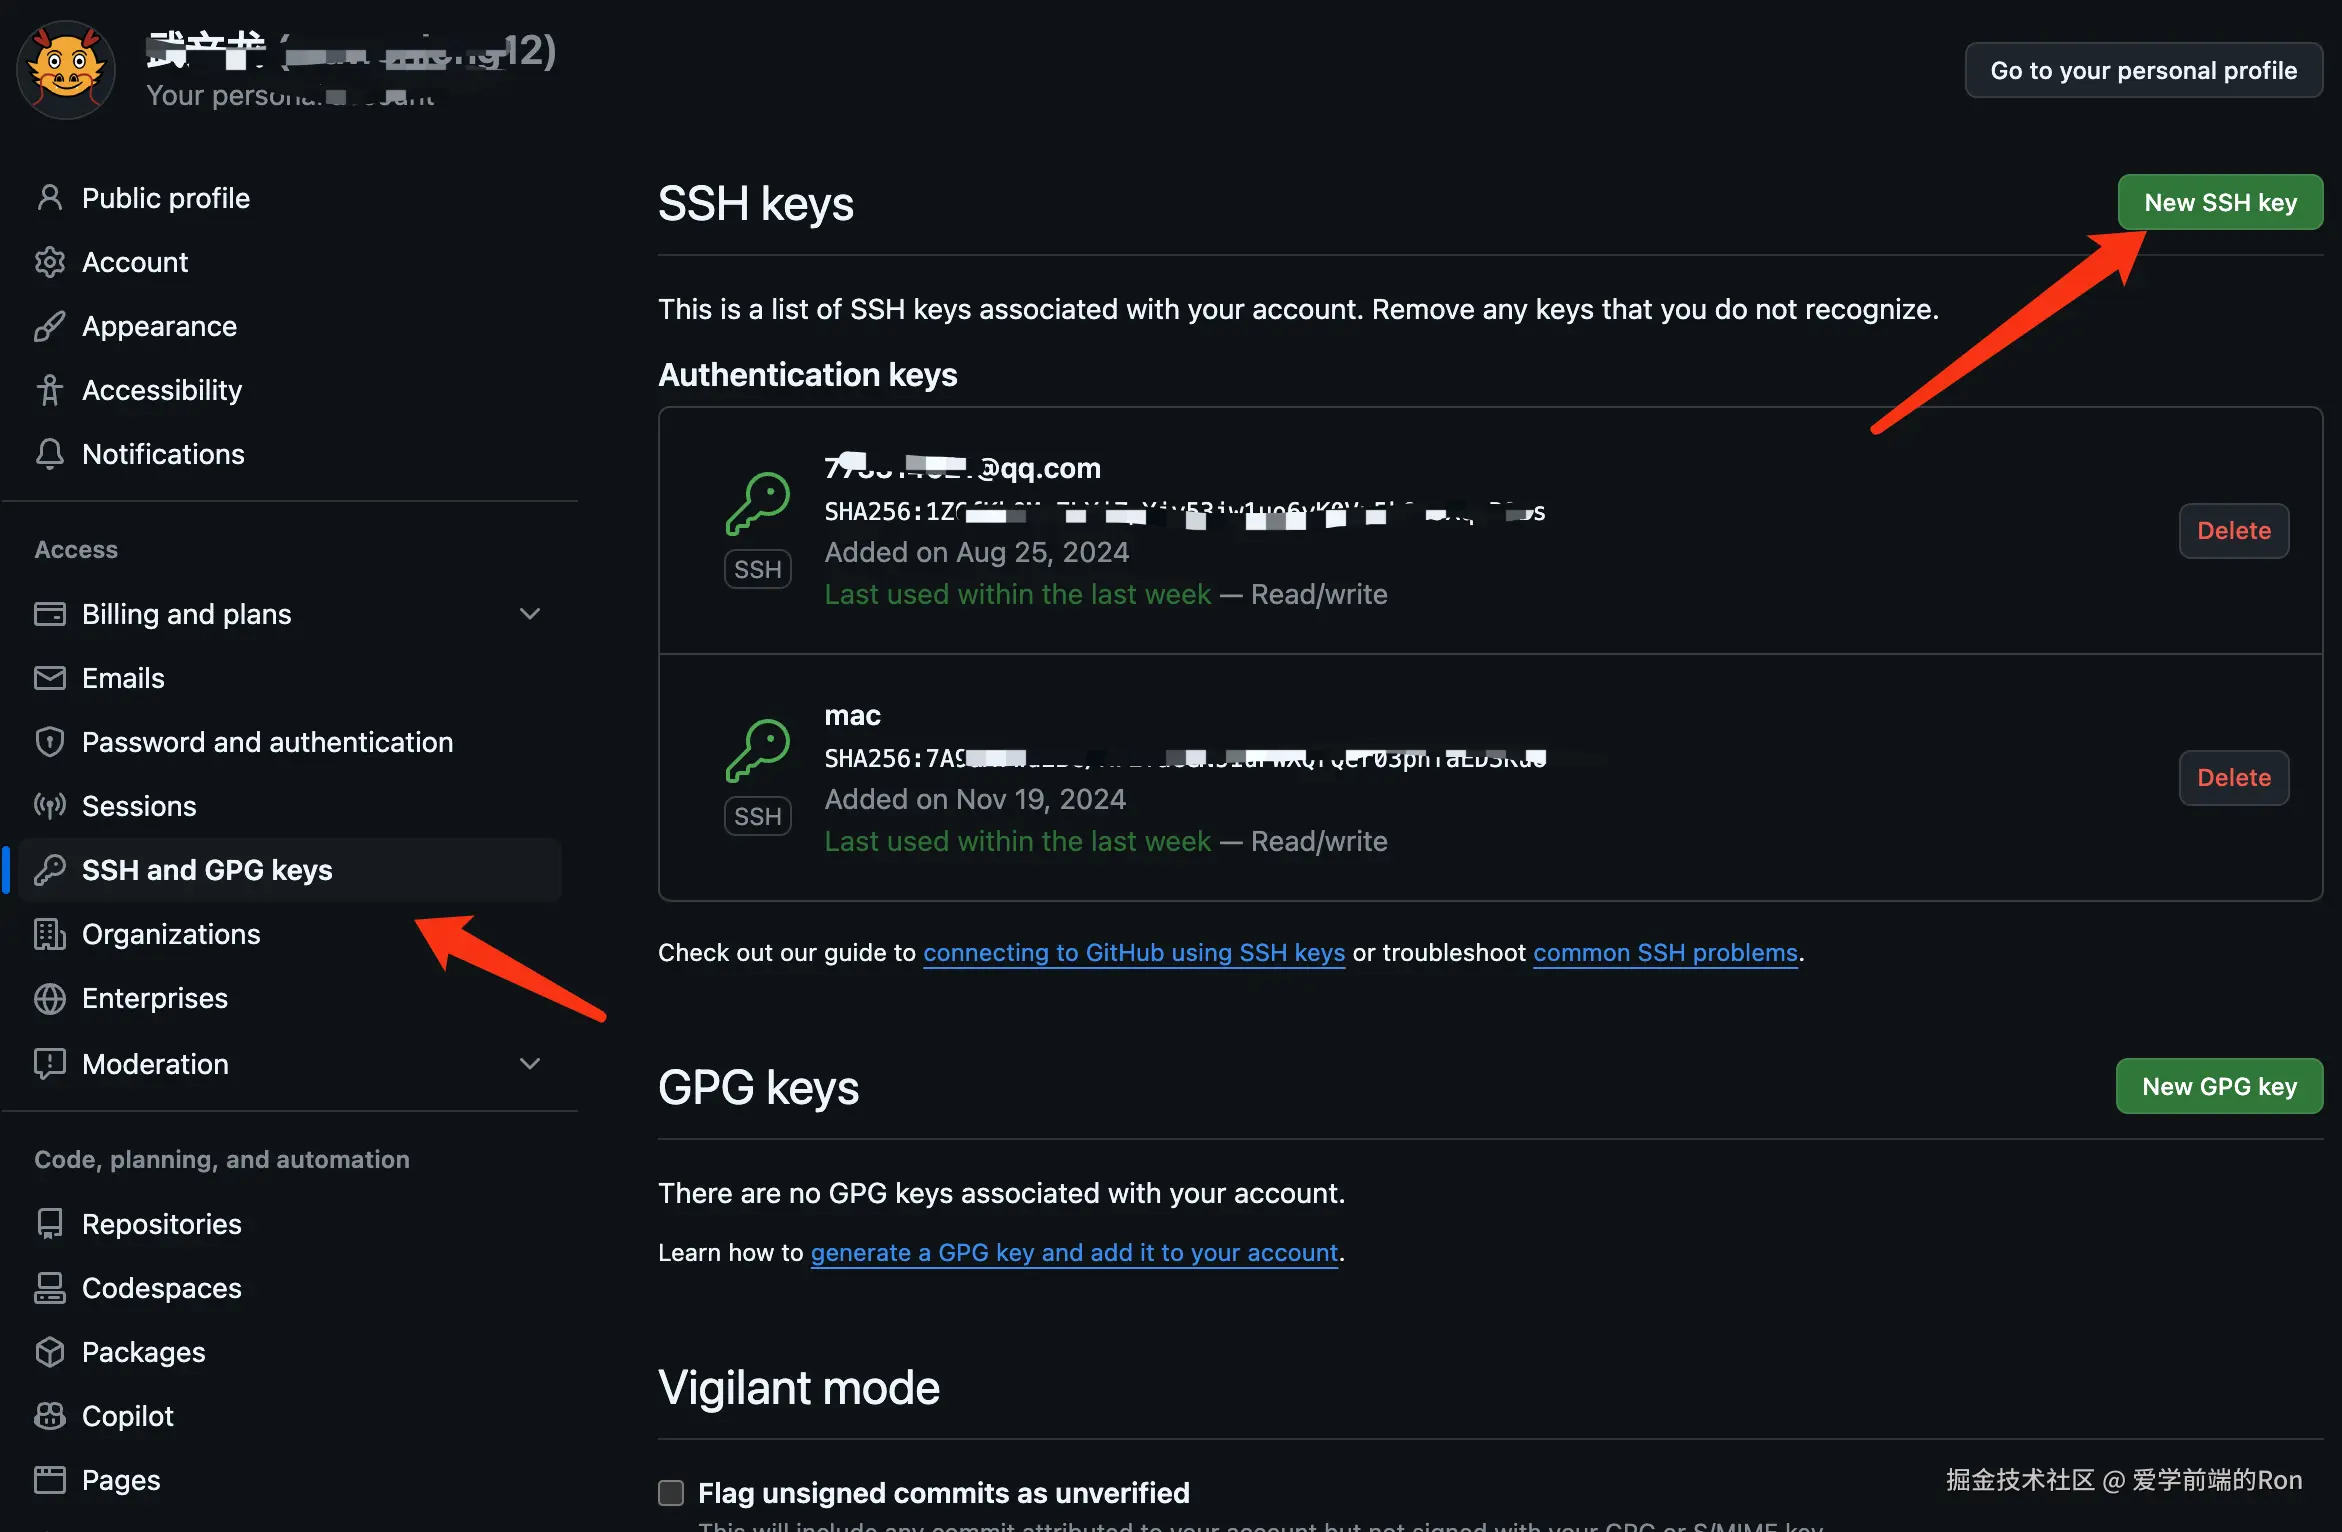This screenshot has width=2342, height=1532.
Task: Expand the Billing and plans section
Action: (530, 614)
